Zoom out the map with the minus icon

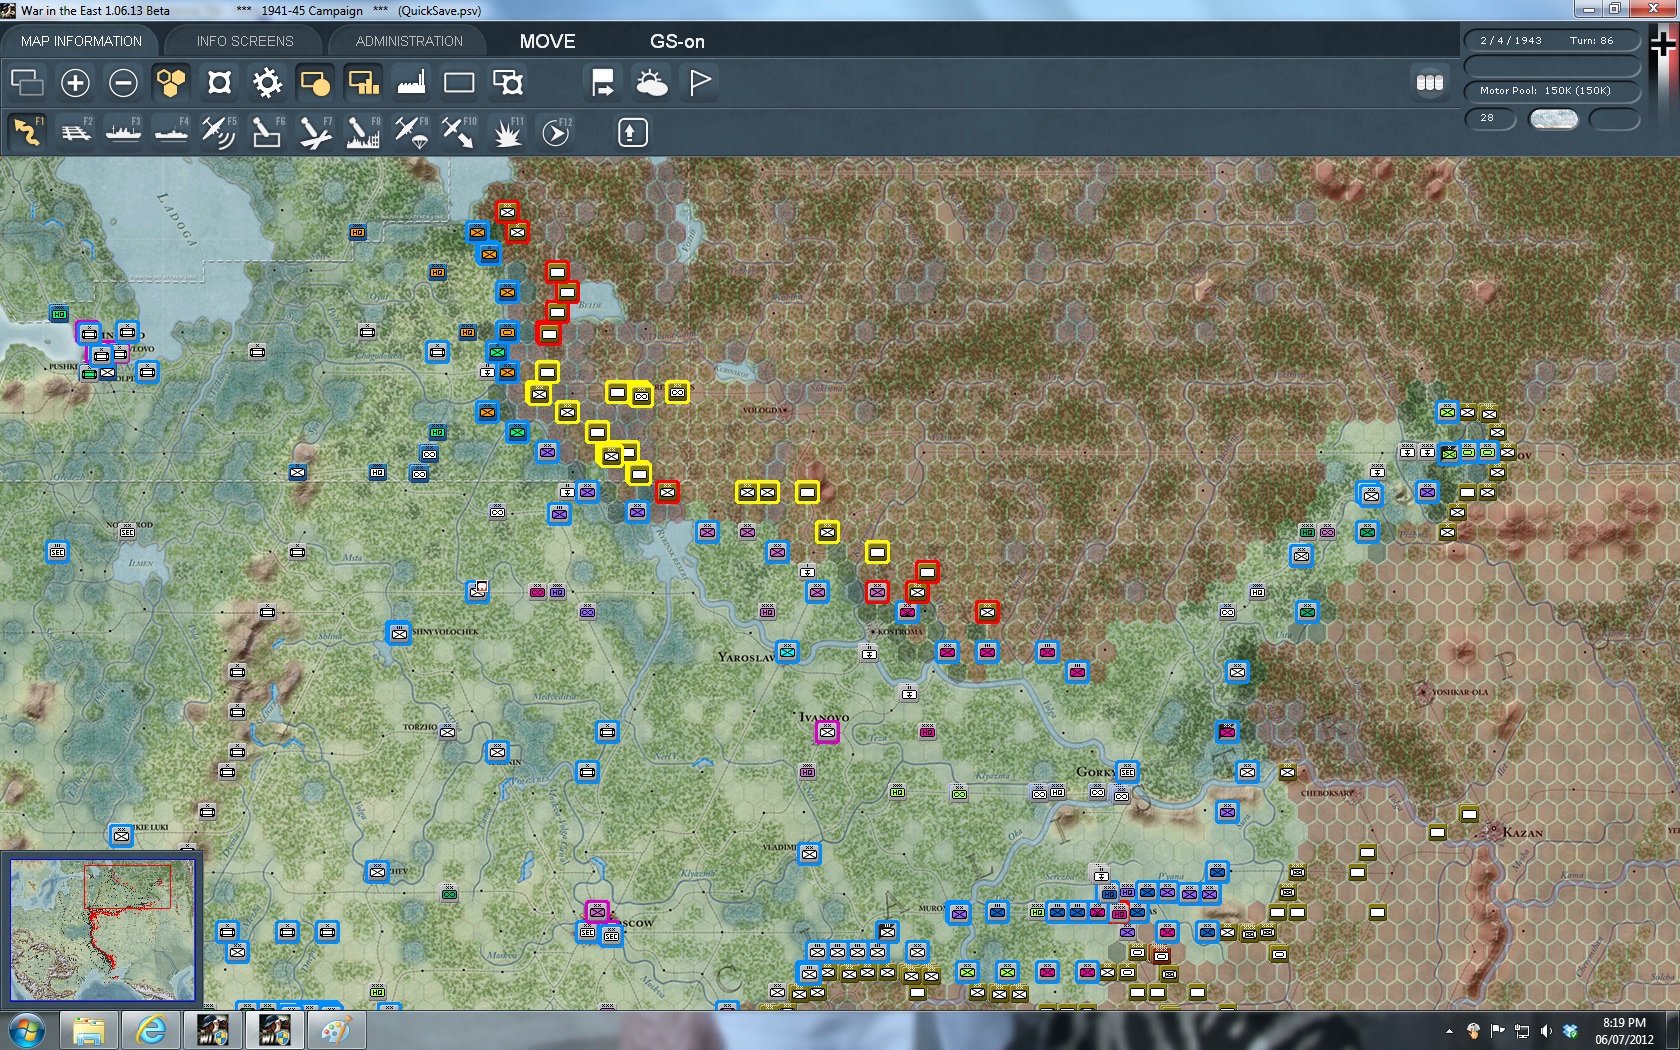[x=123, y=82]
